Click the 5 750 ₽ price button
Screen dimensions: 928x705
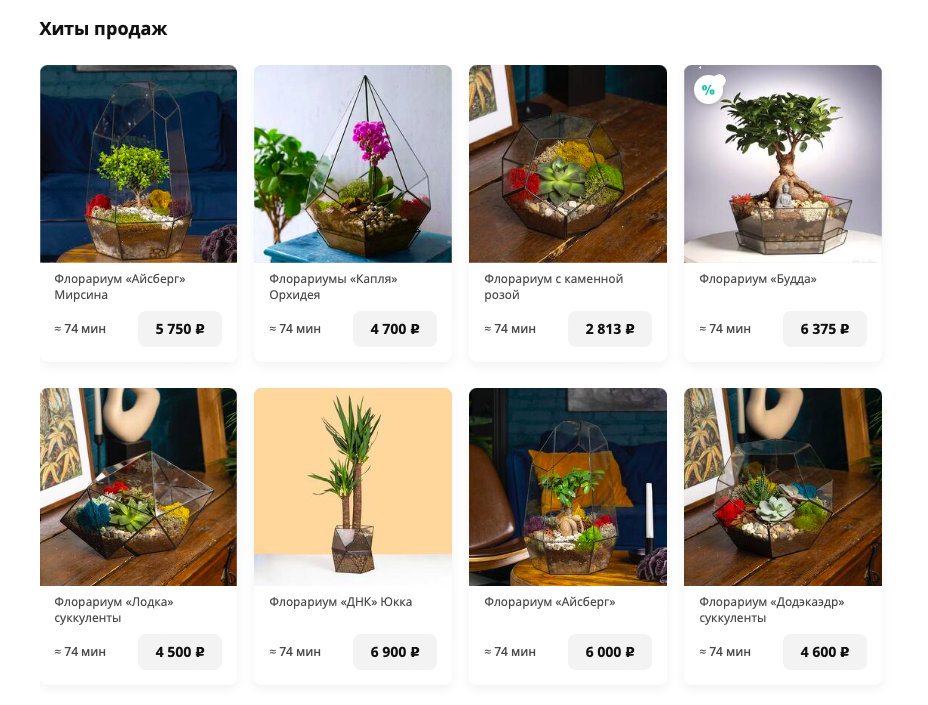[x=180, y=329]
